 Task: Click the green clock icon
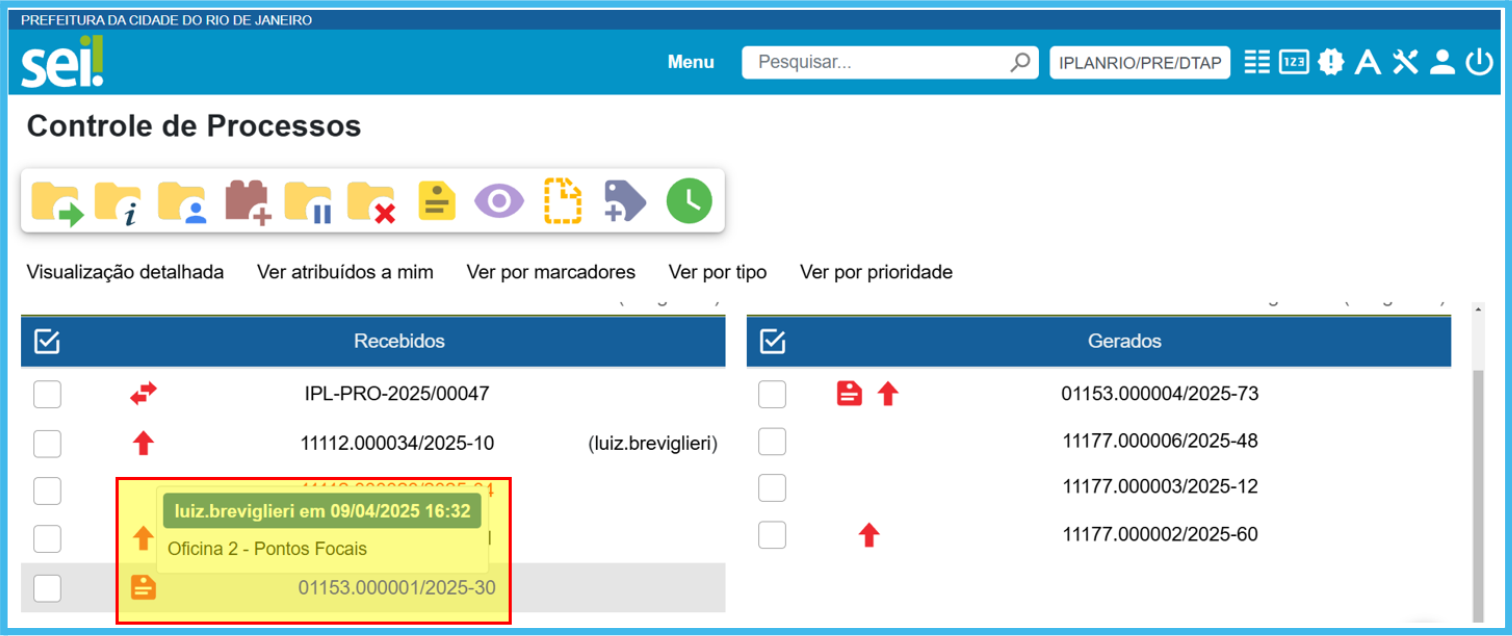tap(689, 201)
